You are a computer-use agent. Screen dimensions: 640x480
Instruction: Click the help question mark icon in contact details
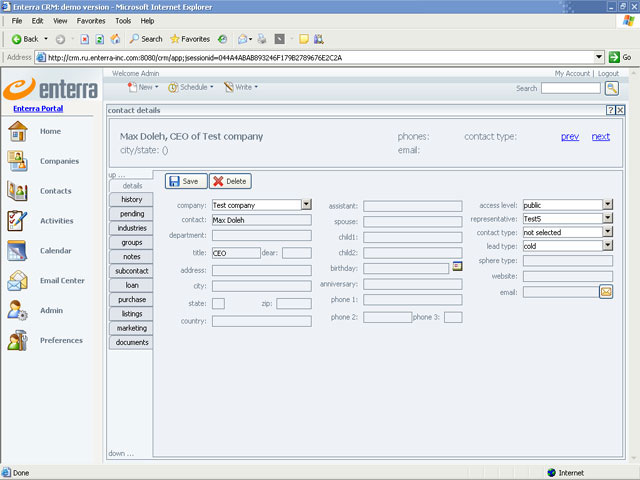tap(611, 110)
